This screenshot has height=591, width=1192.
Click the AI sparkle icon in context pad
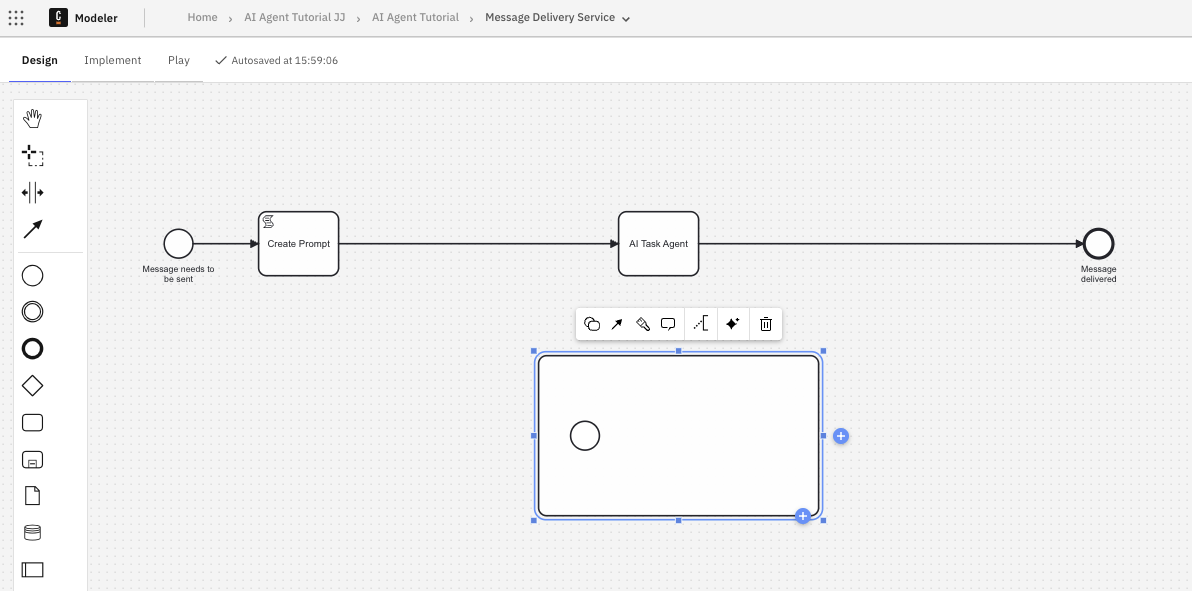coord(732,324)
